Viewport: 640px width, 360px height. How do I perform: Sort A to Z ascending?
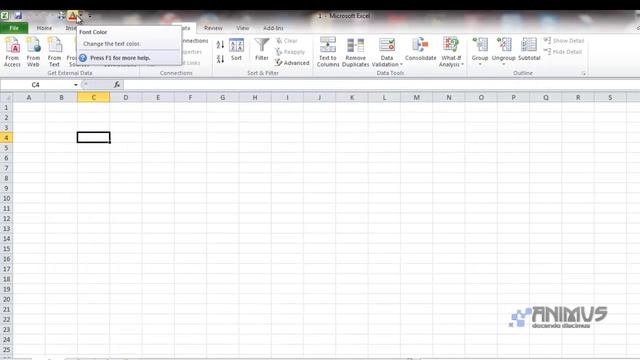(220, 44)
